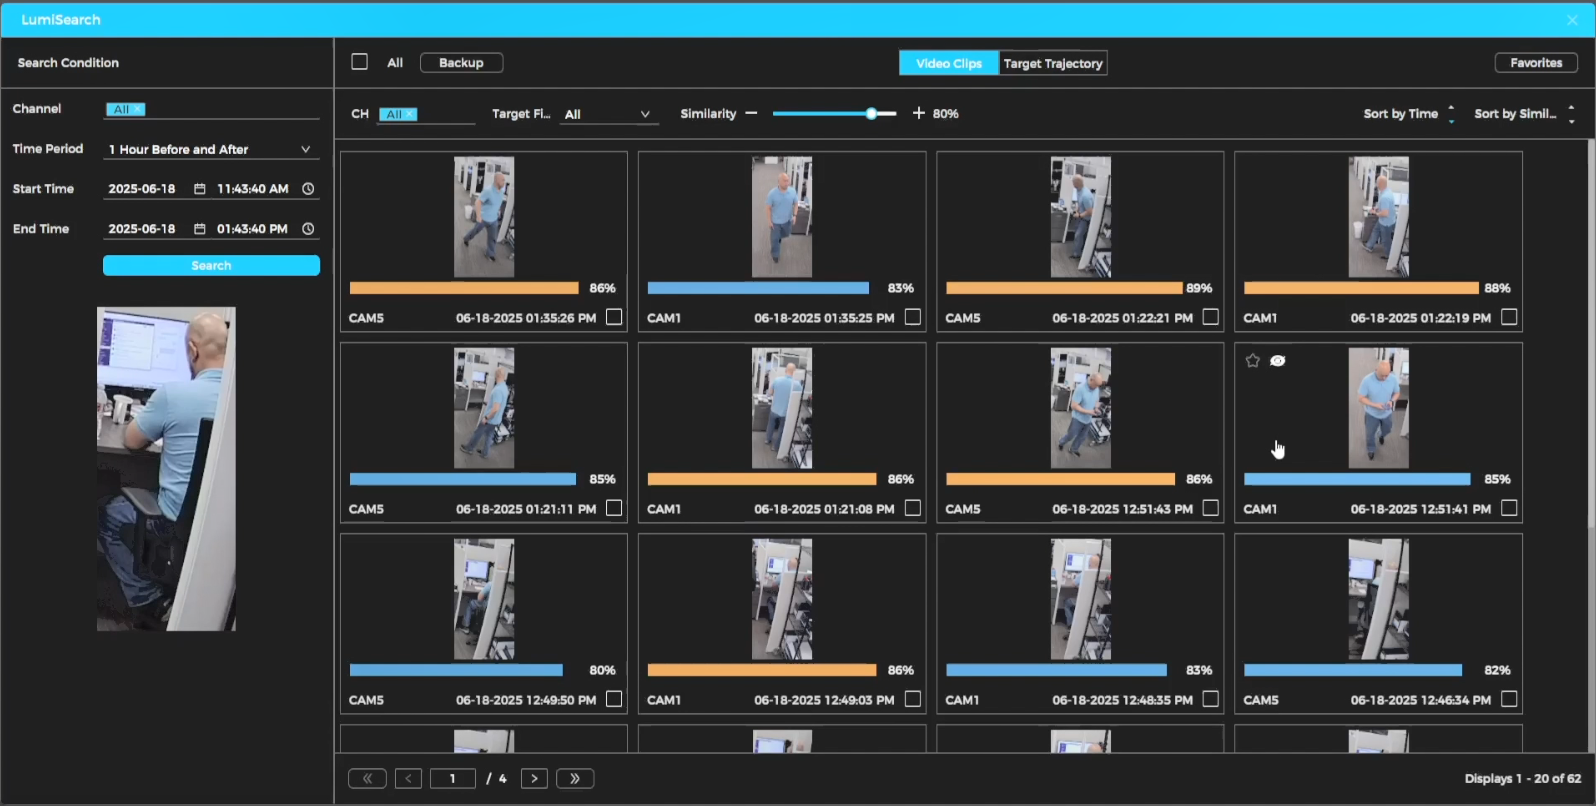This screenshot has width=1596, height=806.
Task: Click the star favorite icon on hovered clip
Action: click(x=1252, y=361)
